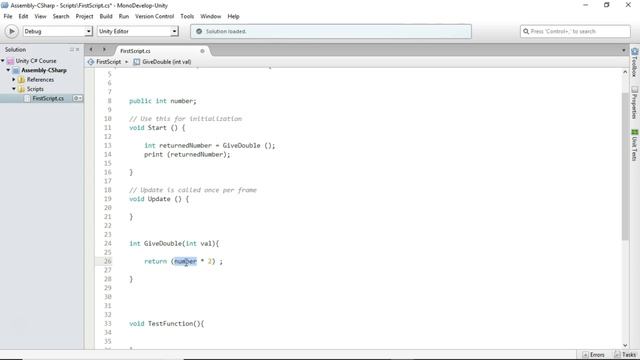Click the search box in the toolbar
Screen dimensions: 640x360
coord(575,31)
